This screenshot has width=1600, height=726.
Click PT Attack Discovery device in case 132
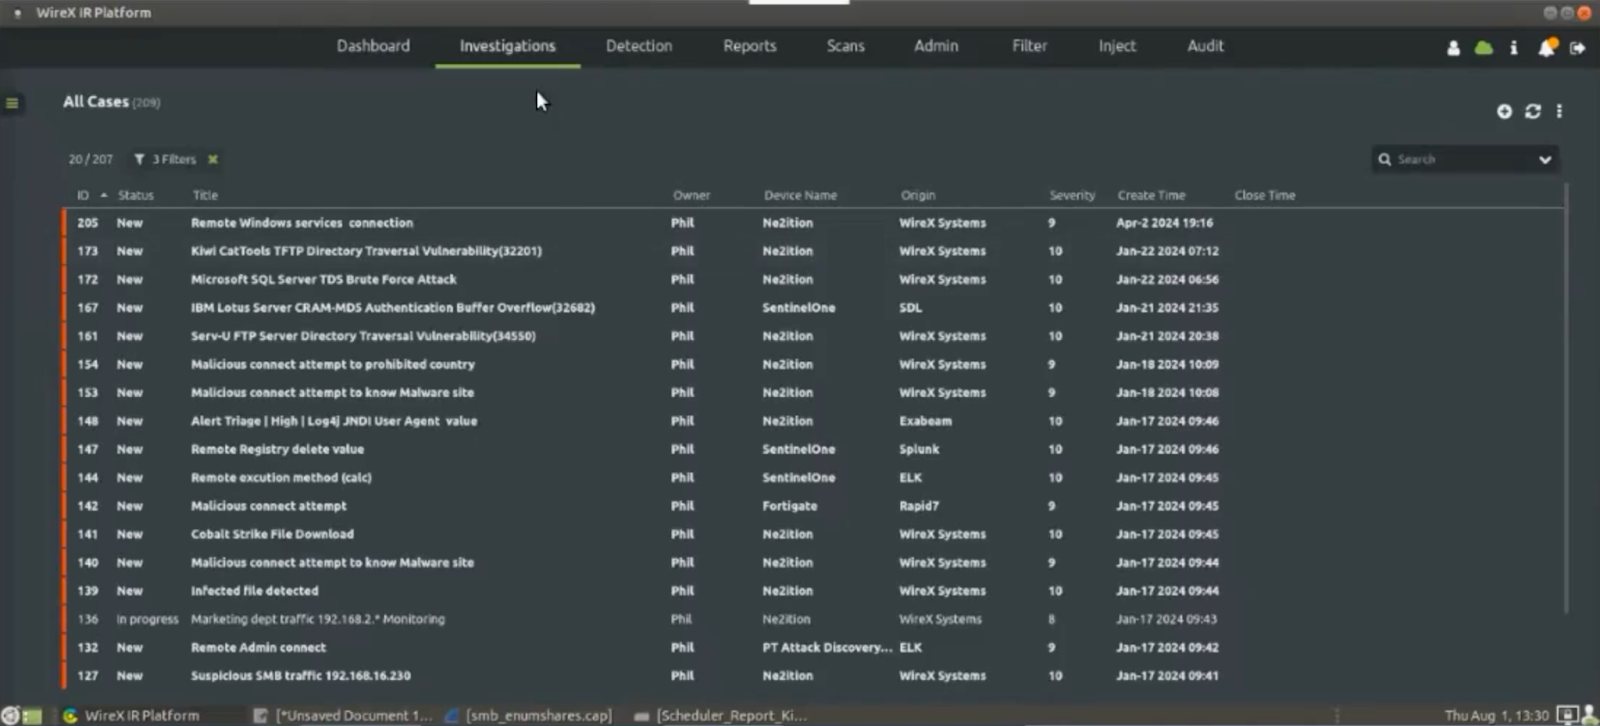827,647
